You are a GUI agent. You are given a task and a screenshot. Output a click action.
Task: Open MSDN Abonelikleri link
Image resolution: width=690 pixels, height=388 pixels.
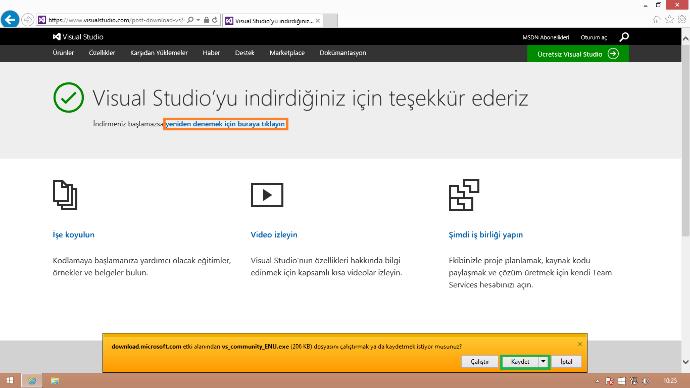click(546, 37)
